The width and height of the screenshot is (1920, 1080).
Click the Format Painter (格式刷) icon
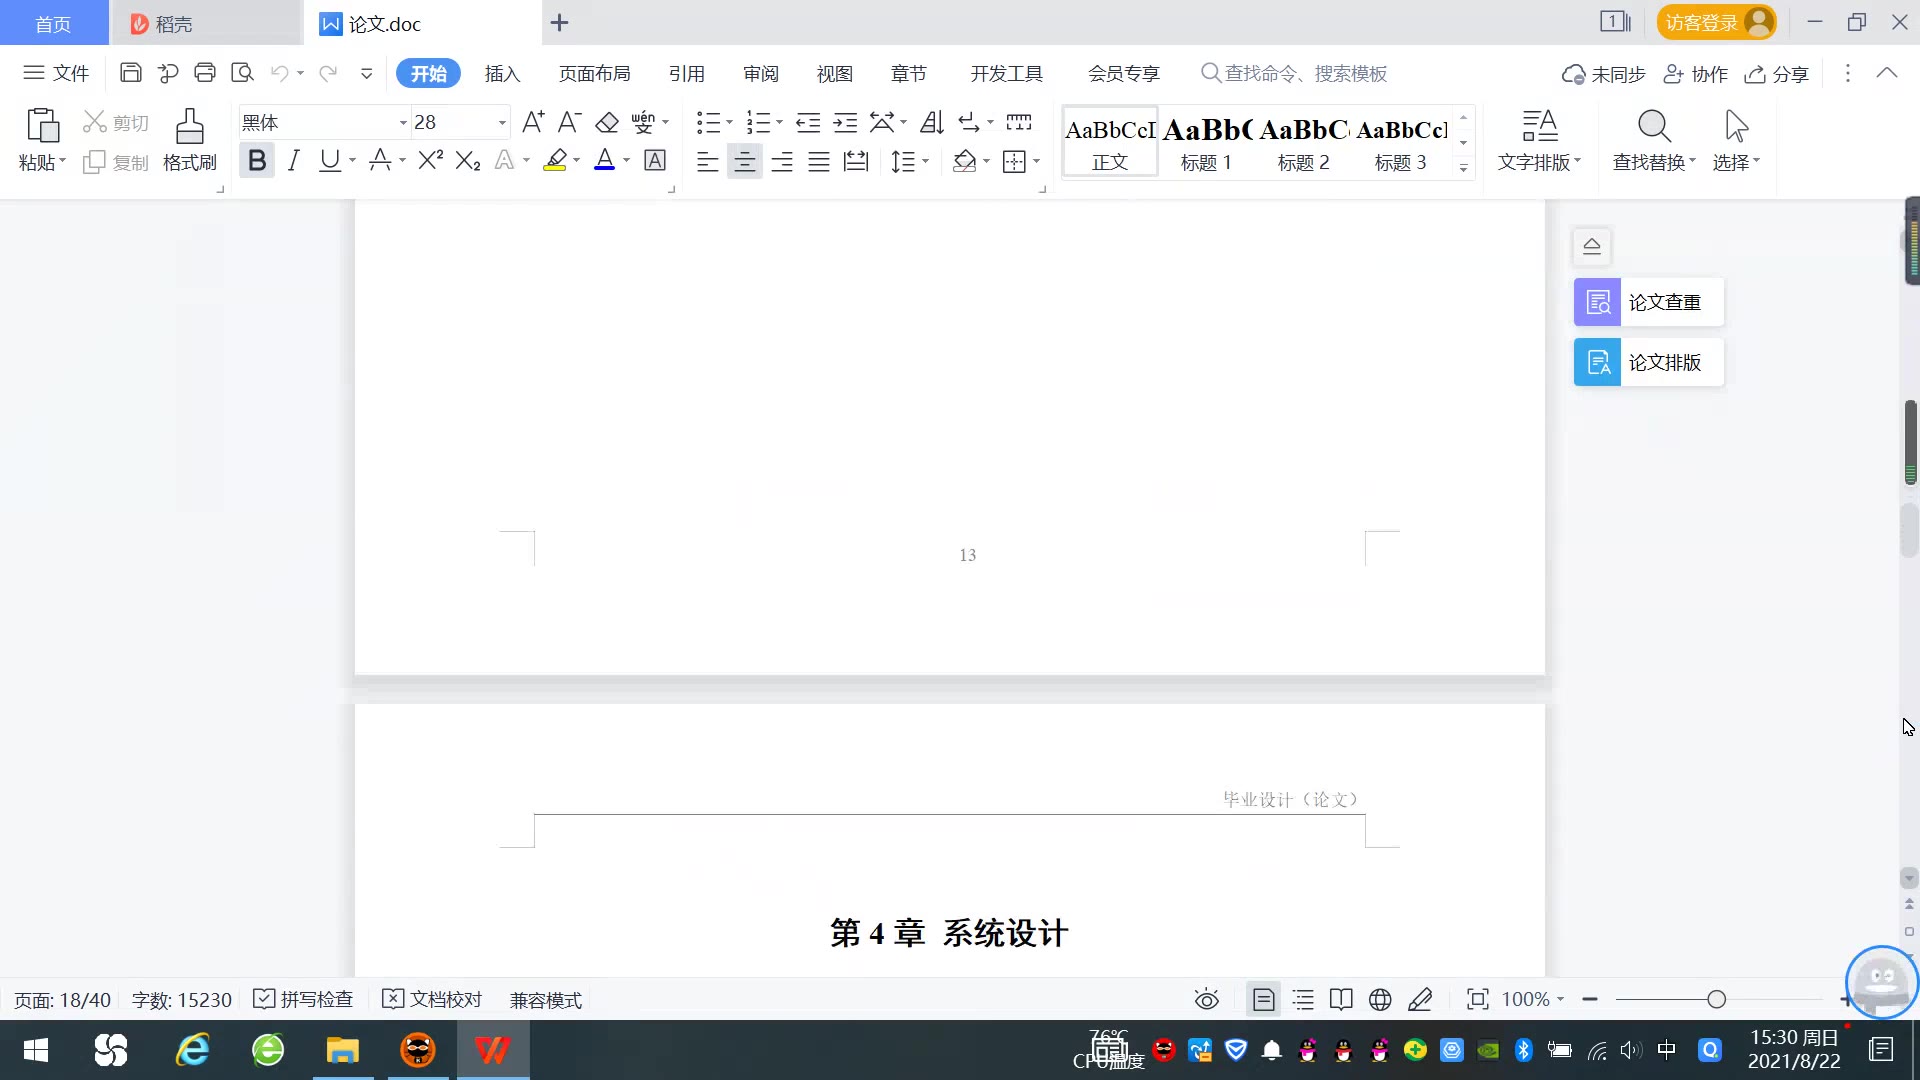(x=189, y=139)
